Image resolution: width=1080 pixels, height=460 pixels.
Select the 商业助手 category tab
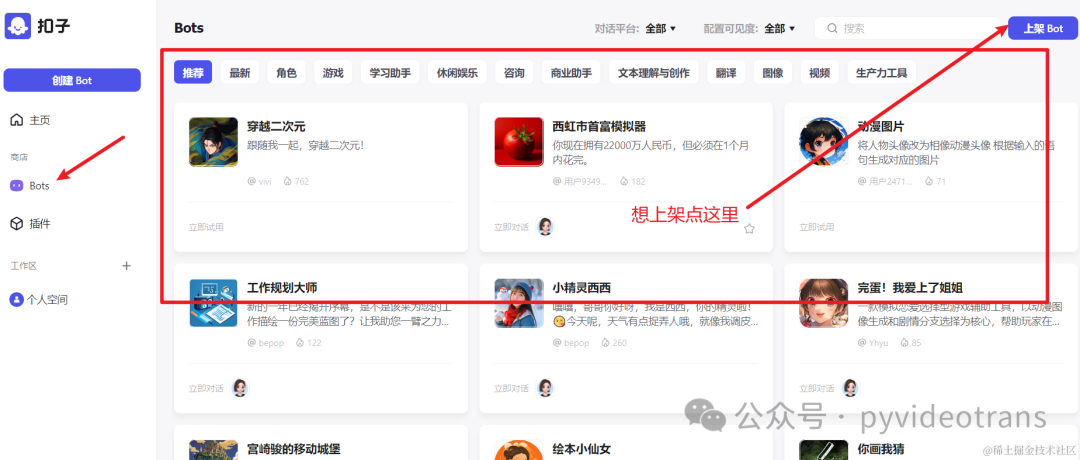pos(571,72)
